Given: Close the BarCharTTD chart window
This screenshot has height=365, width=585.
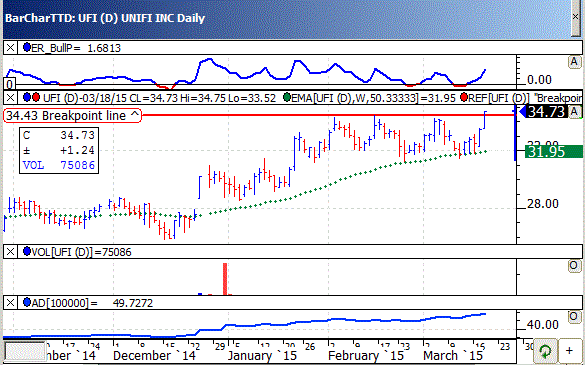Looking at the screenshot, I should pos(576,17).
